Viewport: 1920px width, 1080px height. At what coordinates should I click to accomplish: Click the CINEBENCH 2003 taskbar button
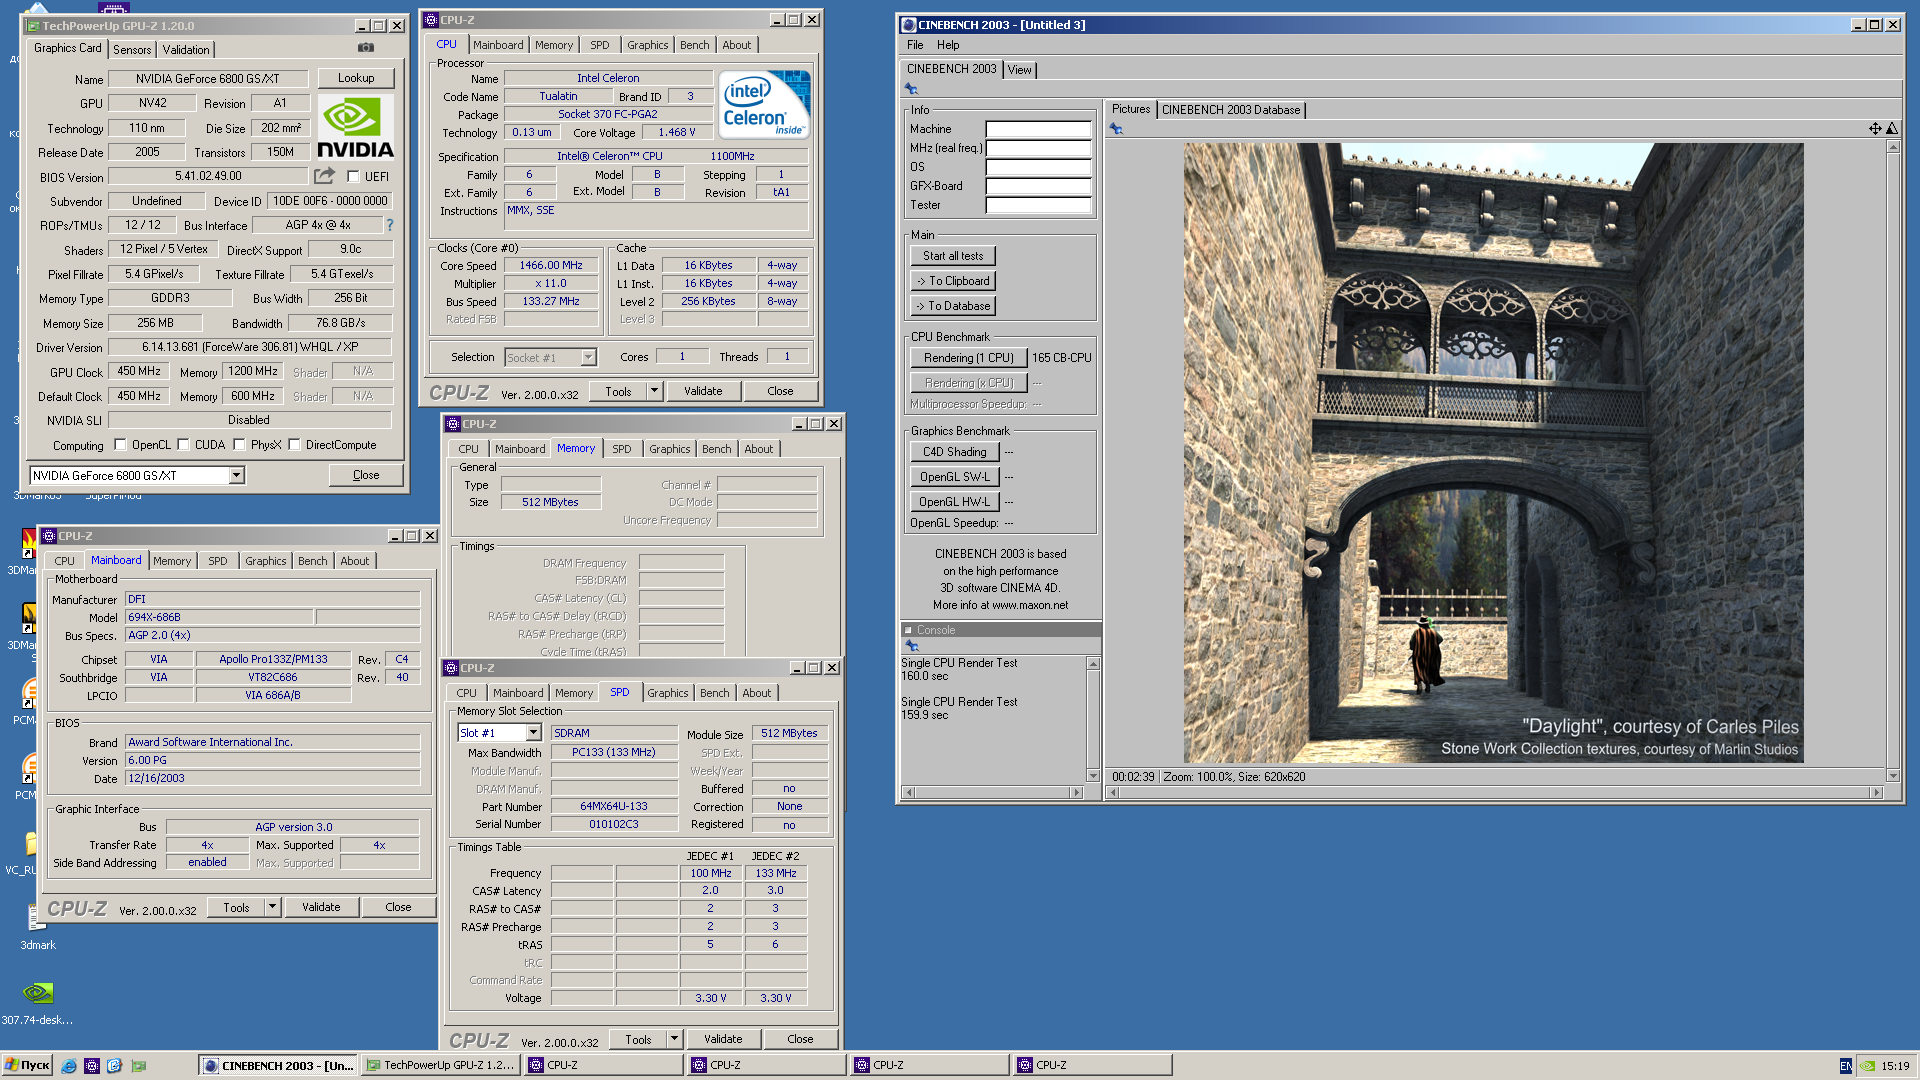click(277, 1066)
